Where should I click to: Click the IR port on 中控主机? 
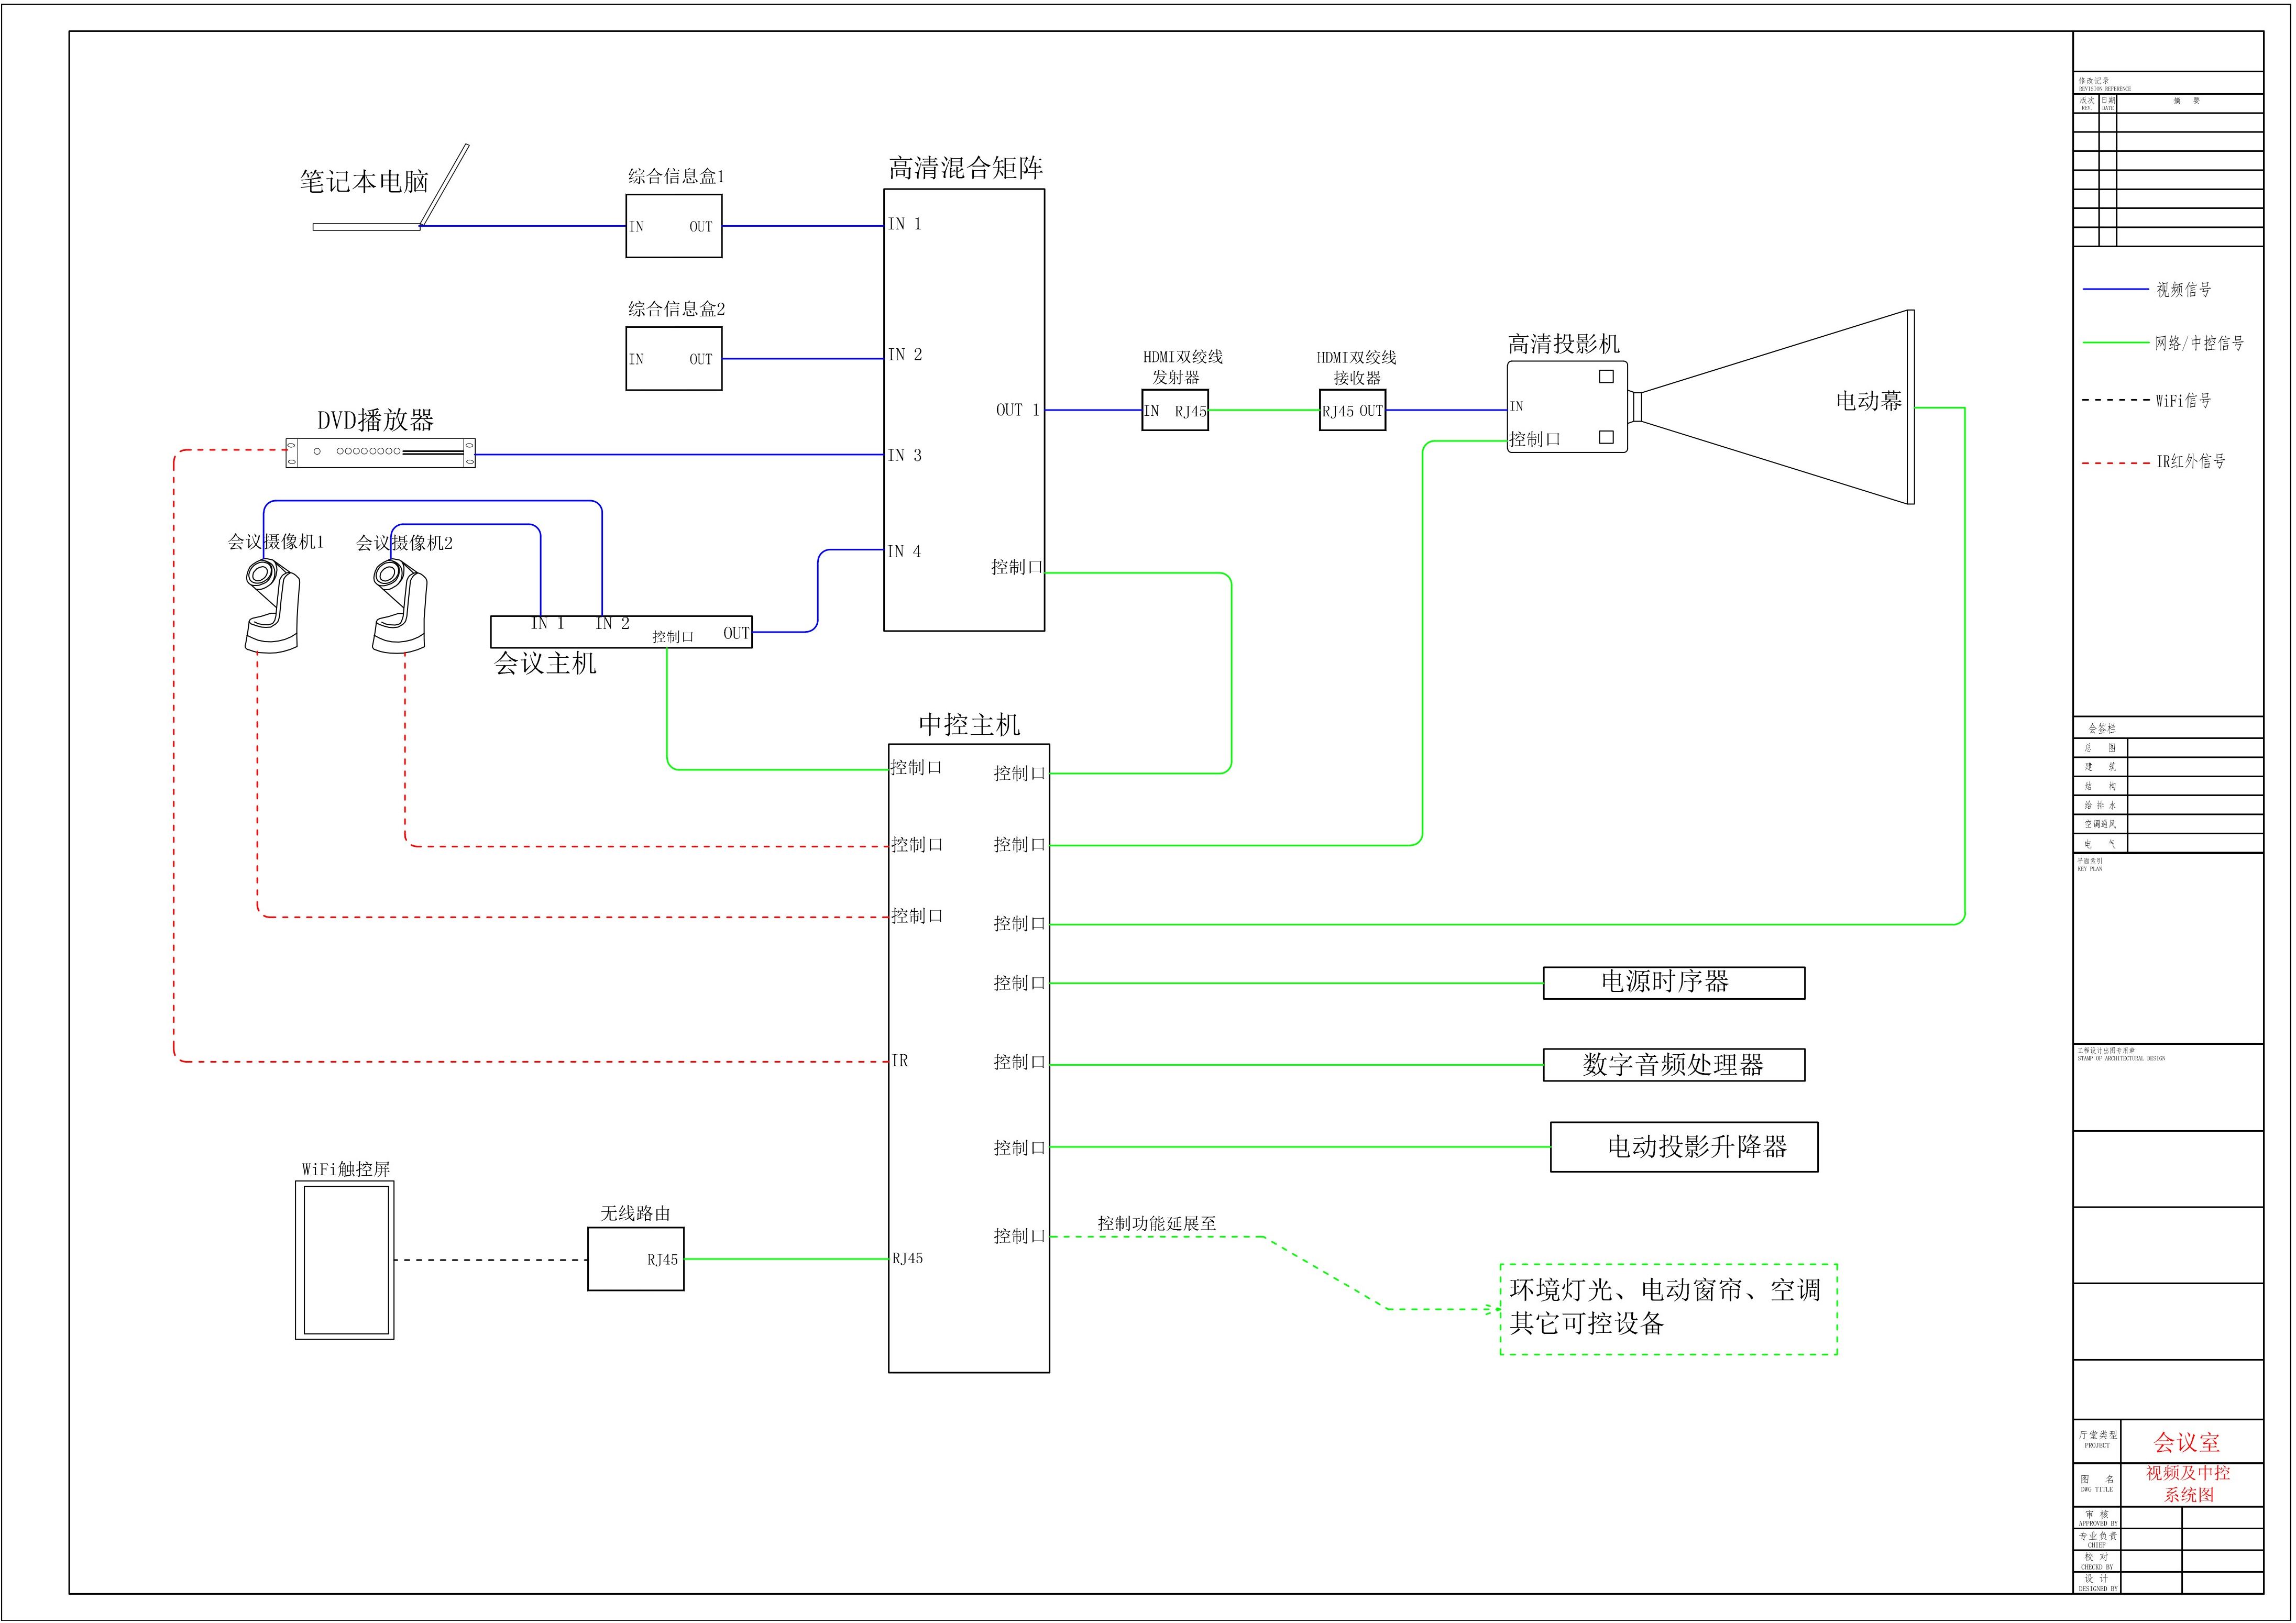[900, 1060]
